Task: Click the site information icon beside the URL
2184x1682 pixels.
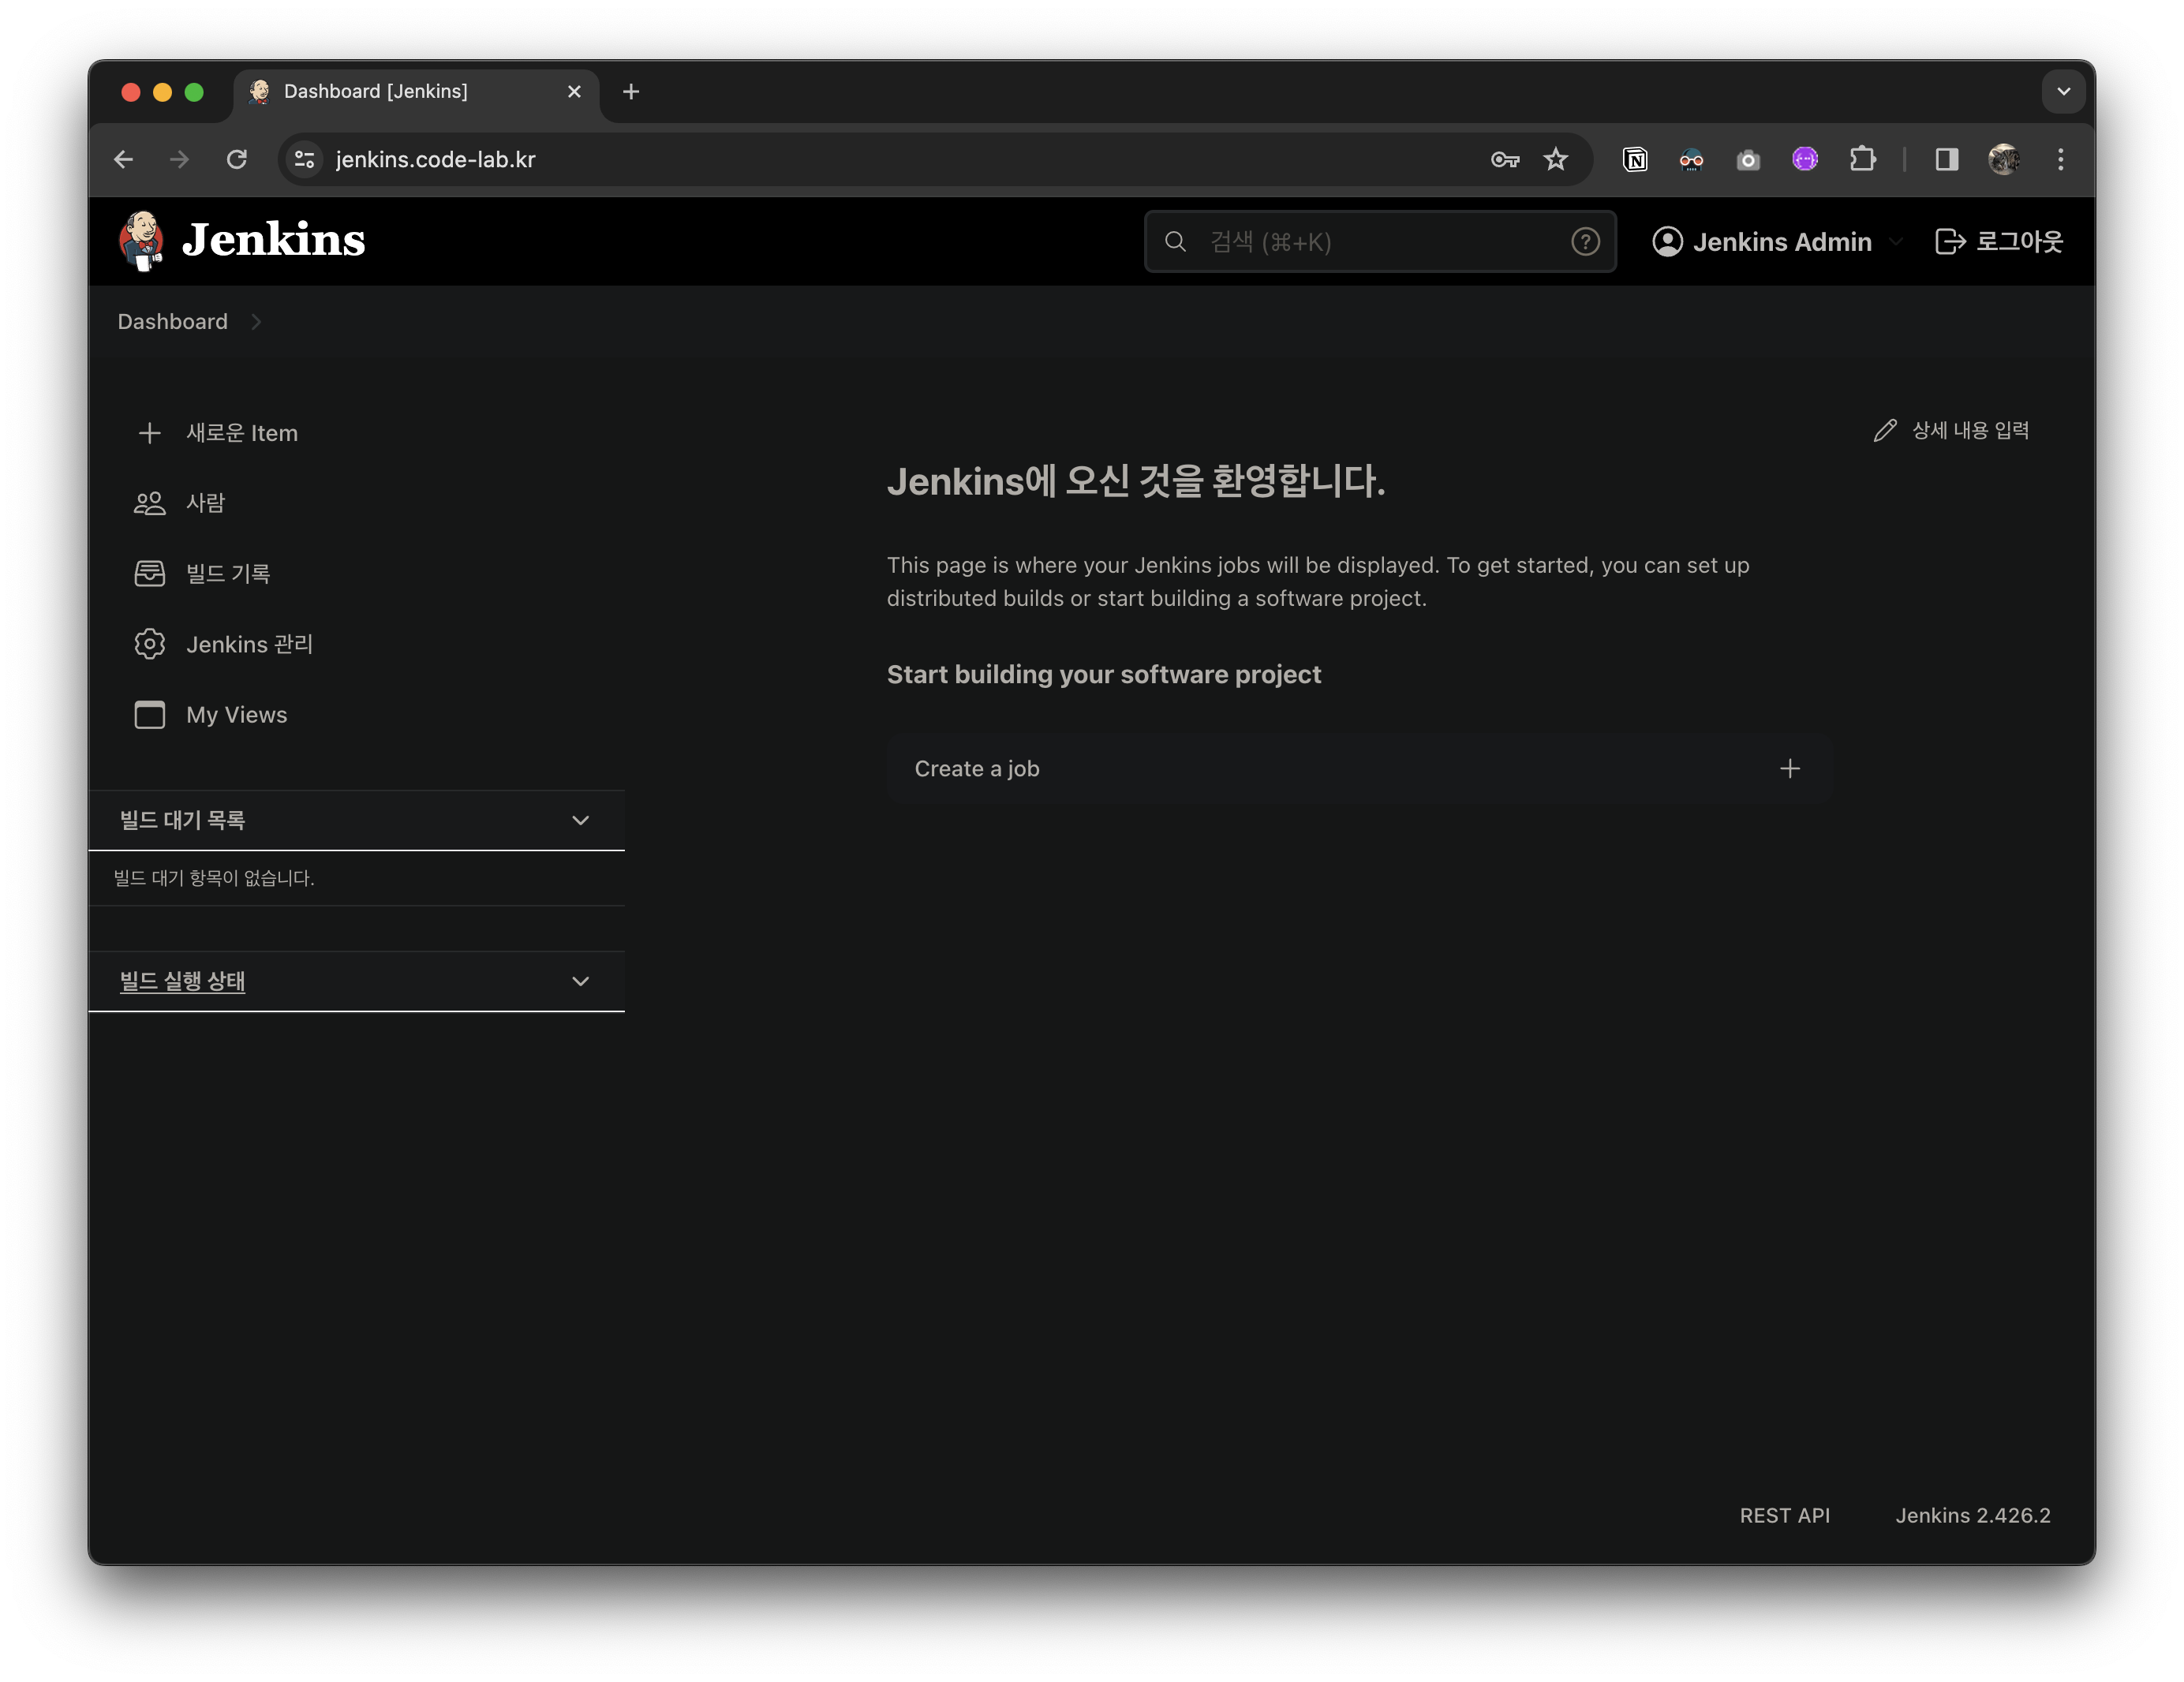Action: click(305, 160)
